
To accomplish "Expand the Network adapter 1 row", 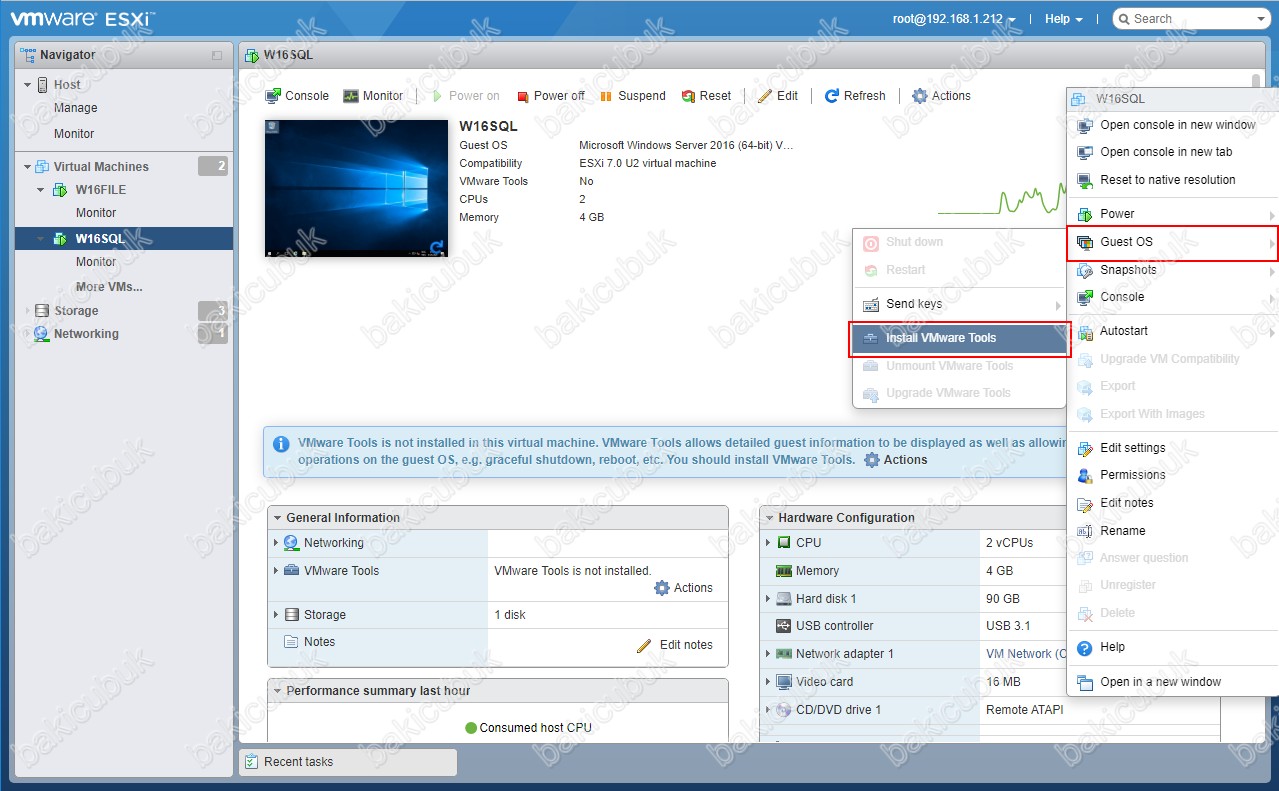I will point(768,654).
